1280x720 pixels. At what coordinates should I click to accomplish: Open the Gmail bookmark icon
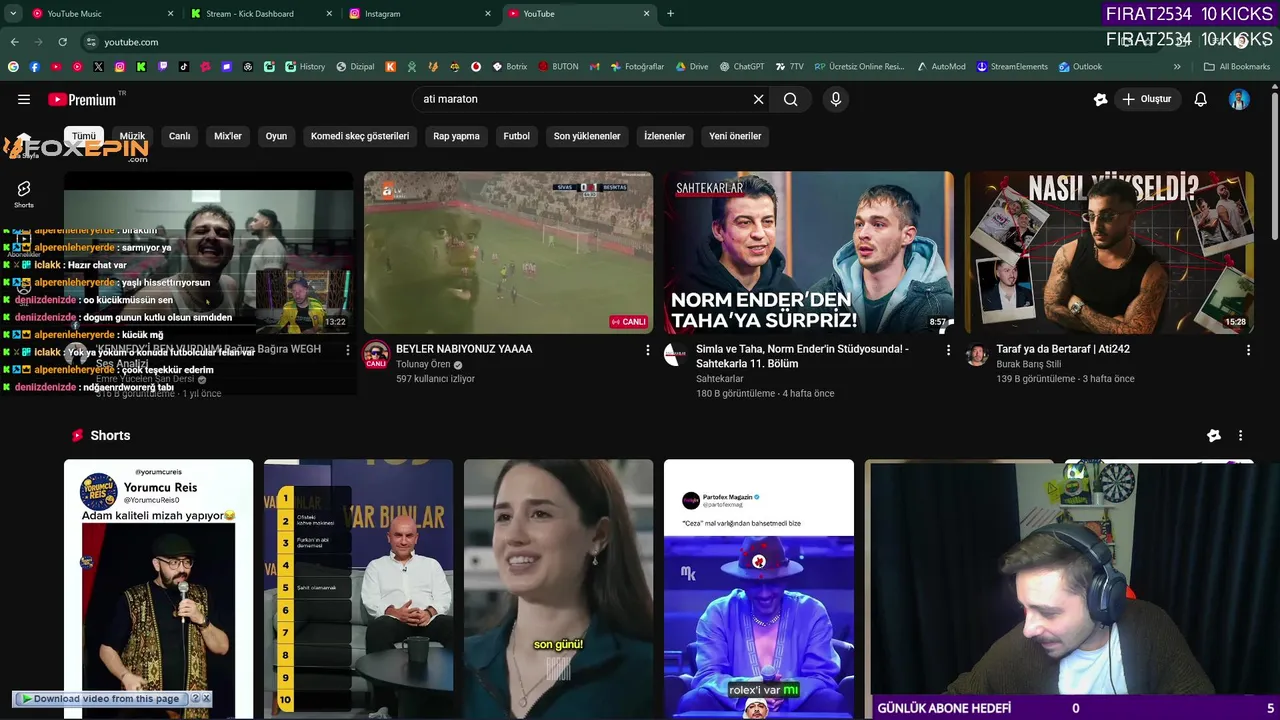click(x=594, y=67)
